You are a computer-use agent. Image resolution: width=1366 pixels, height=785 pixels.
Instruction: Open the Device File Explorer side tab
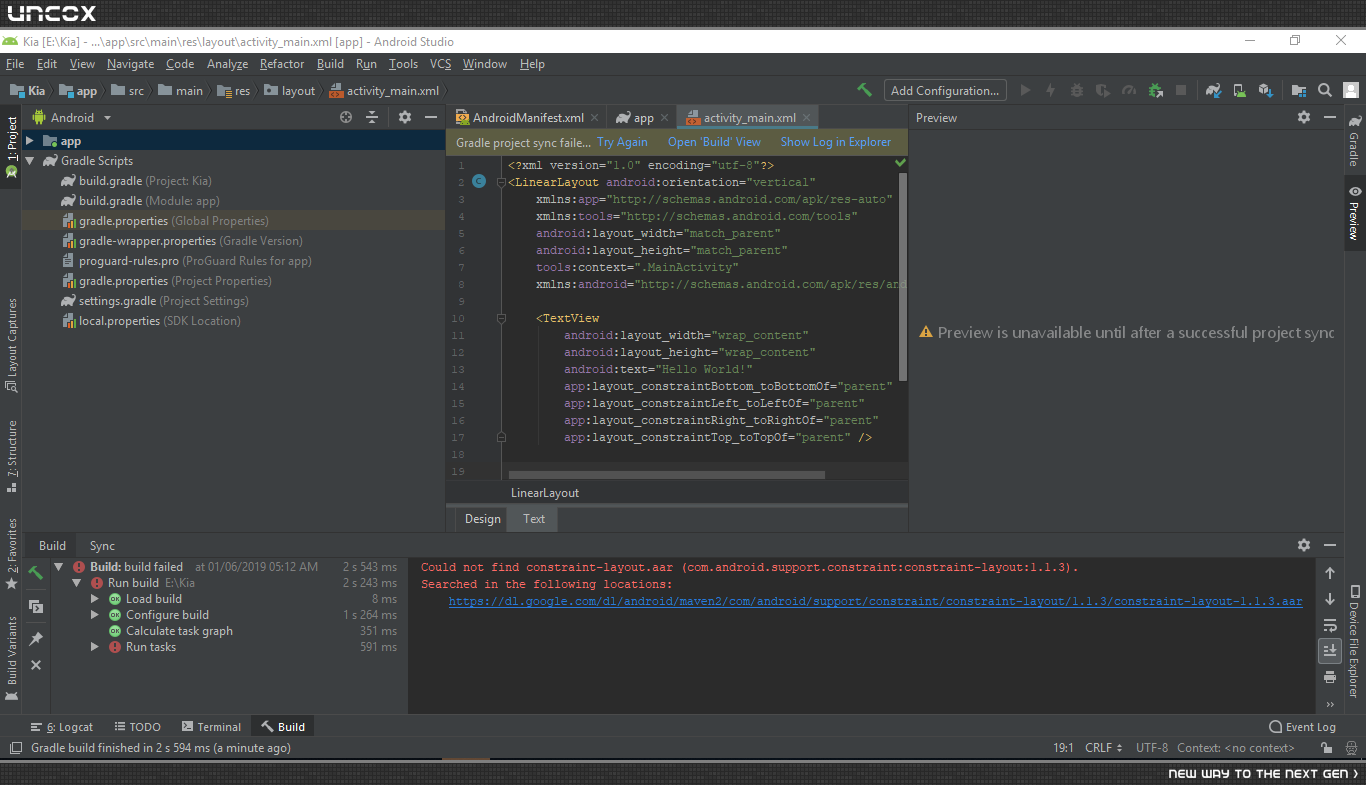coord(1354,641)
